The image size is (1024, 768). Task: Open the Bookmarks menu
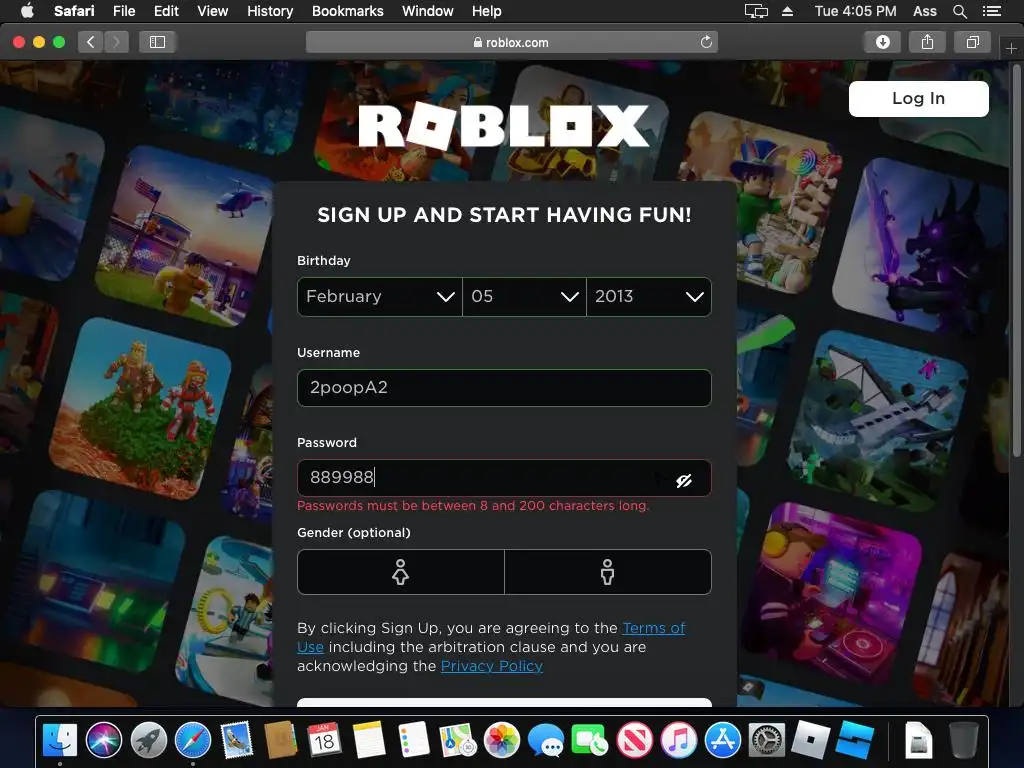tap(347, 11)
